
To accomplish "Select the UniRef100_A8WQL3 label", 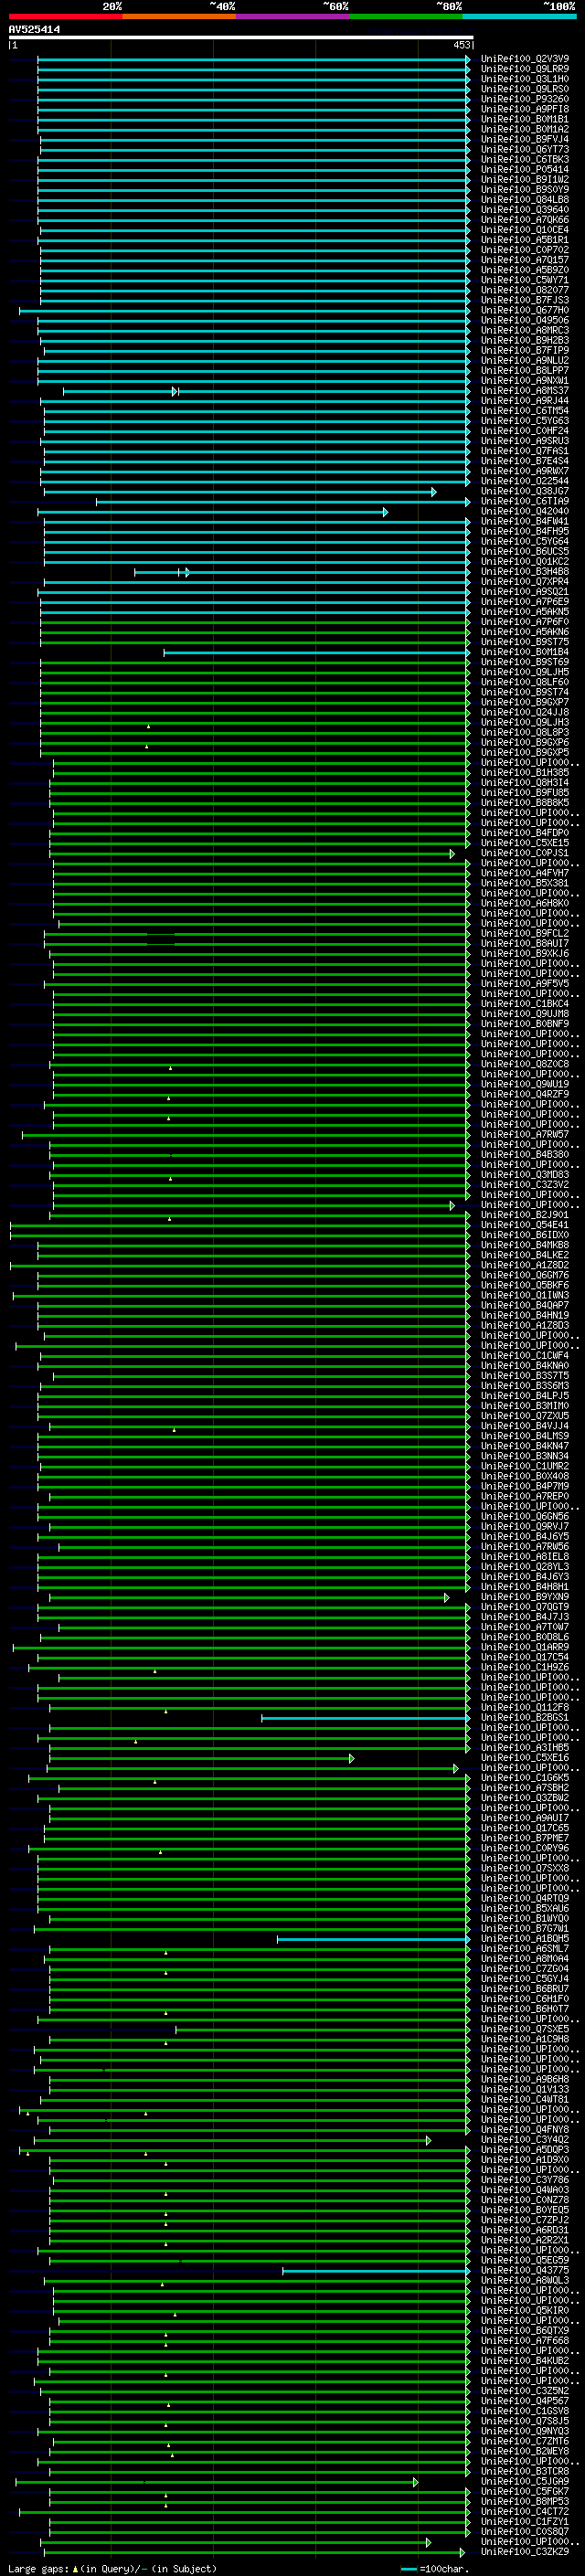I will 524,2281.
